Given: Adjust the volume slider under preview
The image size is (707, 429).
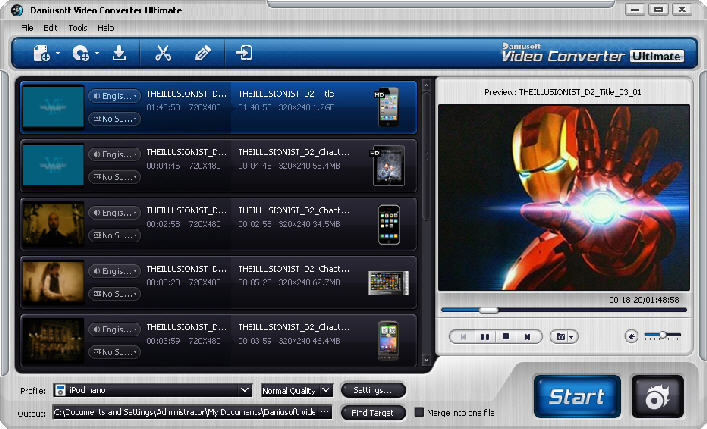Looking at the screenshot, I should (663, 335).
